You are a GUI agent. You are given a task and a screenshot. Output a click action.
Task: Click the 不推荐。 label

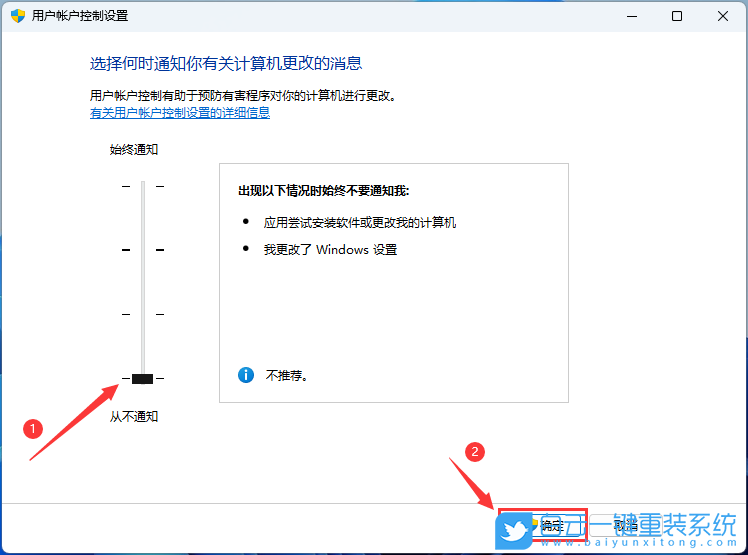(287, 376)
